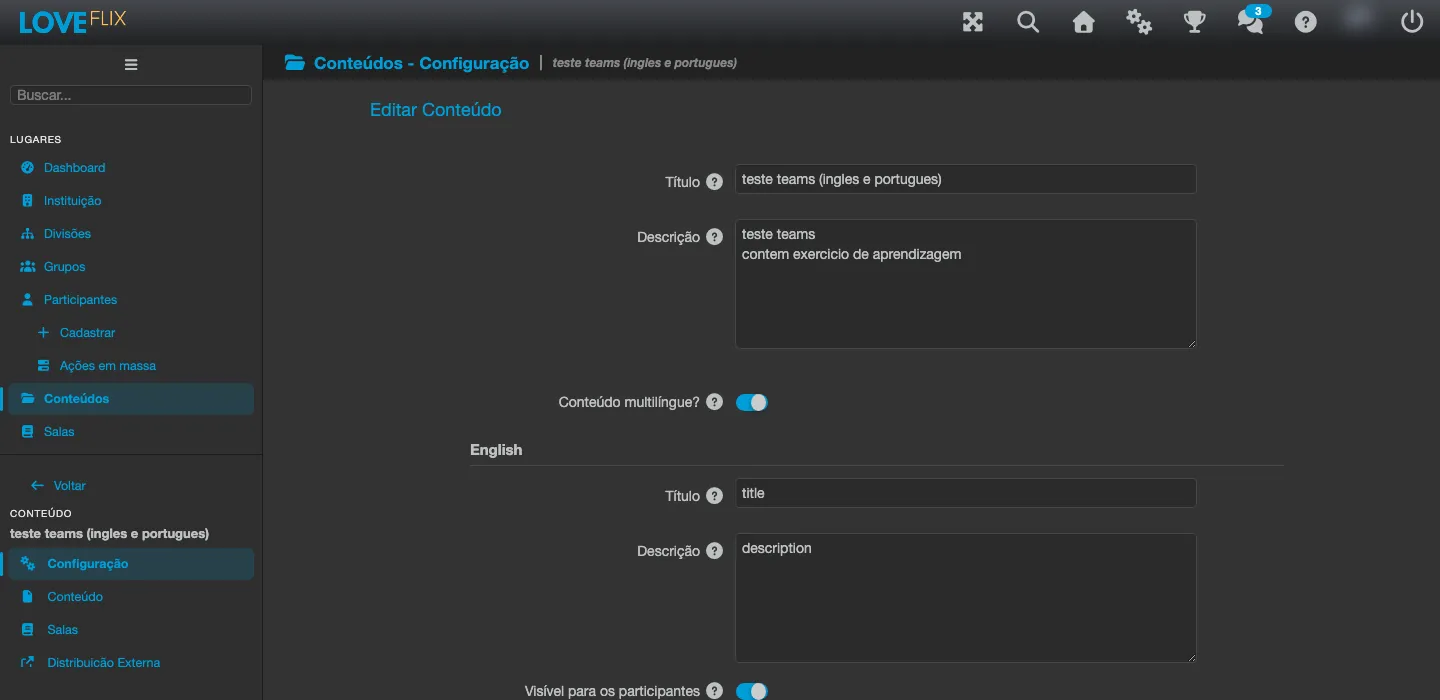Click the main Descrição text area
Screen dimensions: 1440x700
pos(965,284)
